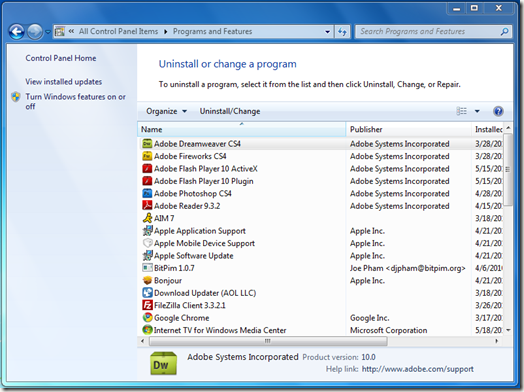Click the Adobe Dreamweaver CS4 program icon

pyautogui.click(x=147, y=144)
